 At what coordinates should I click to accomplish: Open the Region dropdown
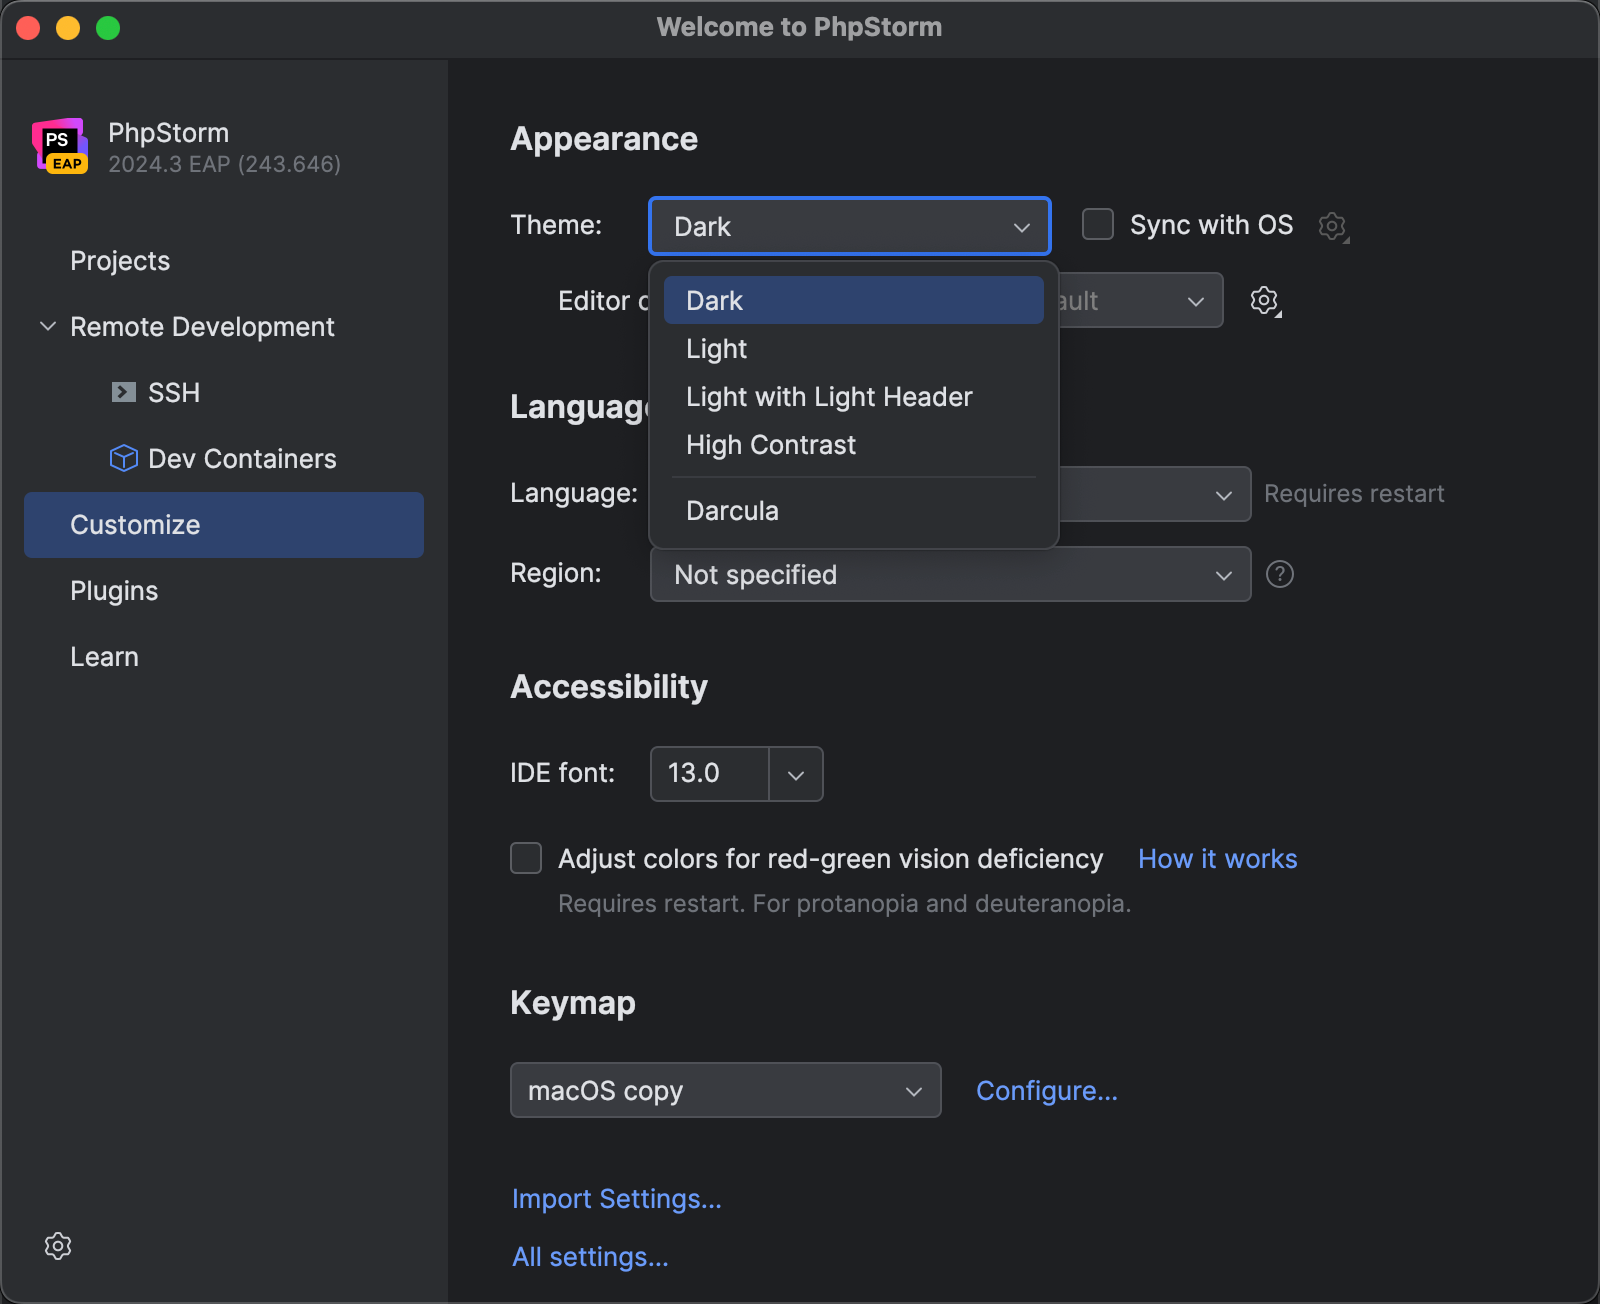coord(949,574)
